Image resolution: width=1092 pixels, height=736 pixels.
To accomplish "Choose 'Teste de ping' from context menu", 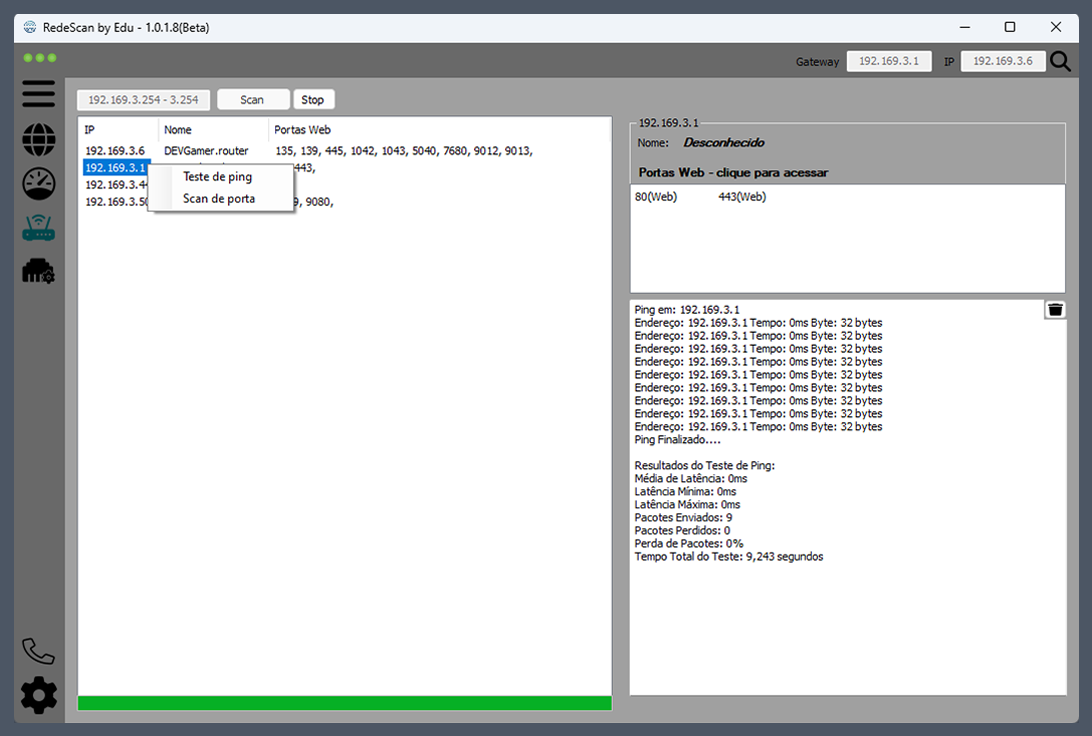I will 217,177.
